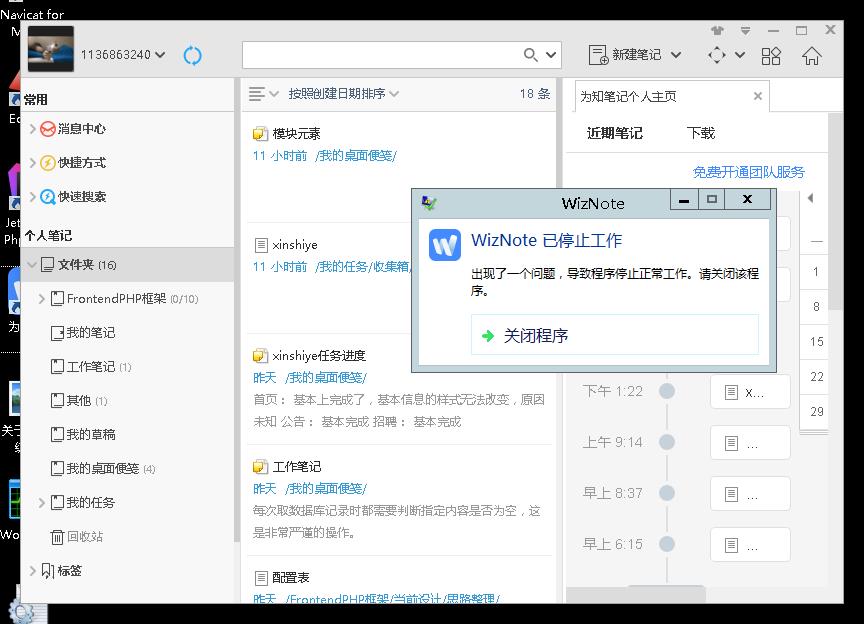864x624 pixels.
Task: Open the dropdown next to fullscreen icon
Action: [740, 55]
